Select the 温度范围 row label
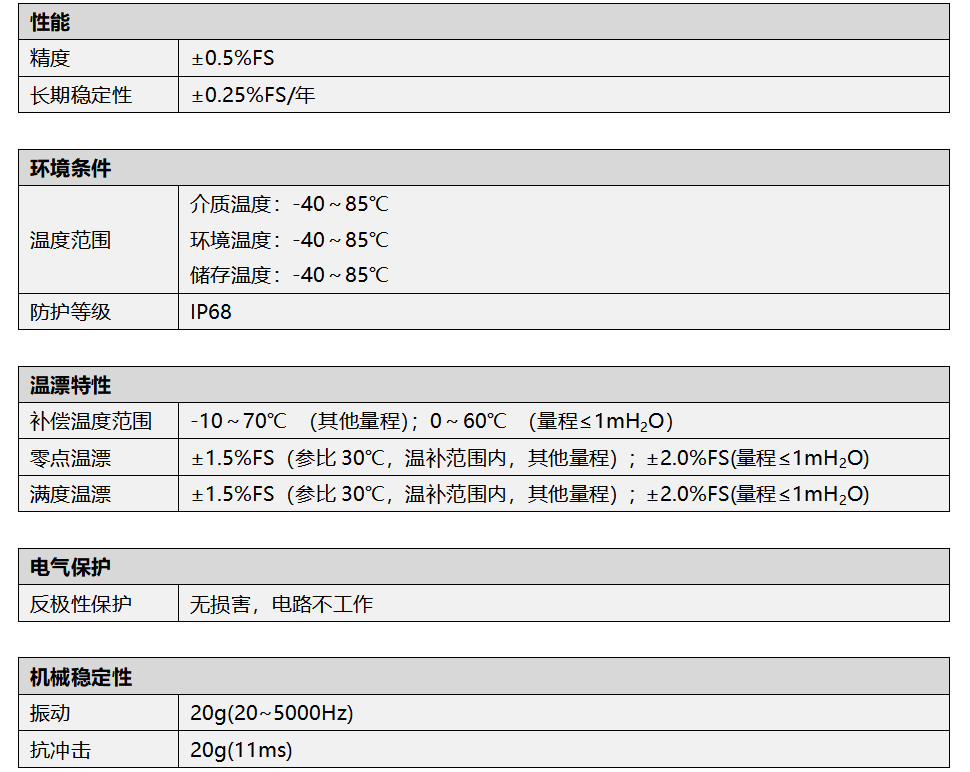This screenshot has width=970, height=772. pyautogui.click(x=70, y=240)
